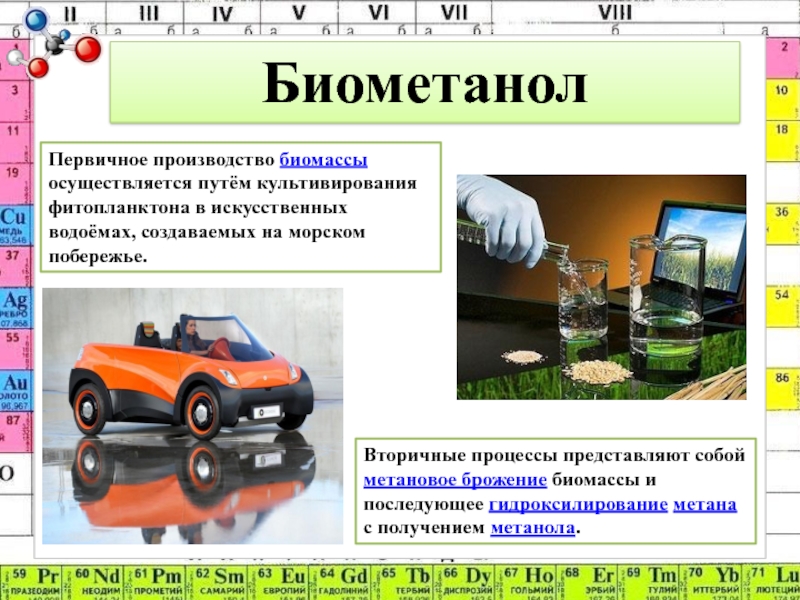
Task: Select the group V column header
Action: click(299, 13)
